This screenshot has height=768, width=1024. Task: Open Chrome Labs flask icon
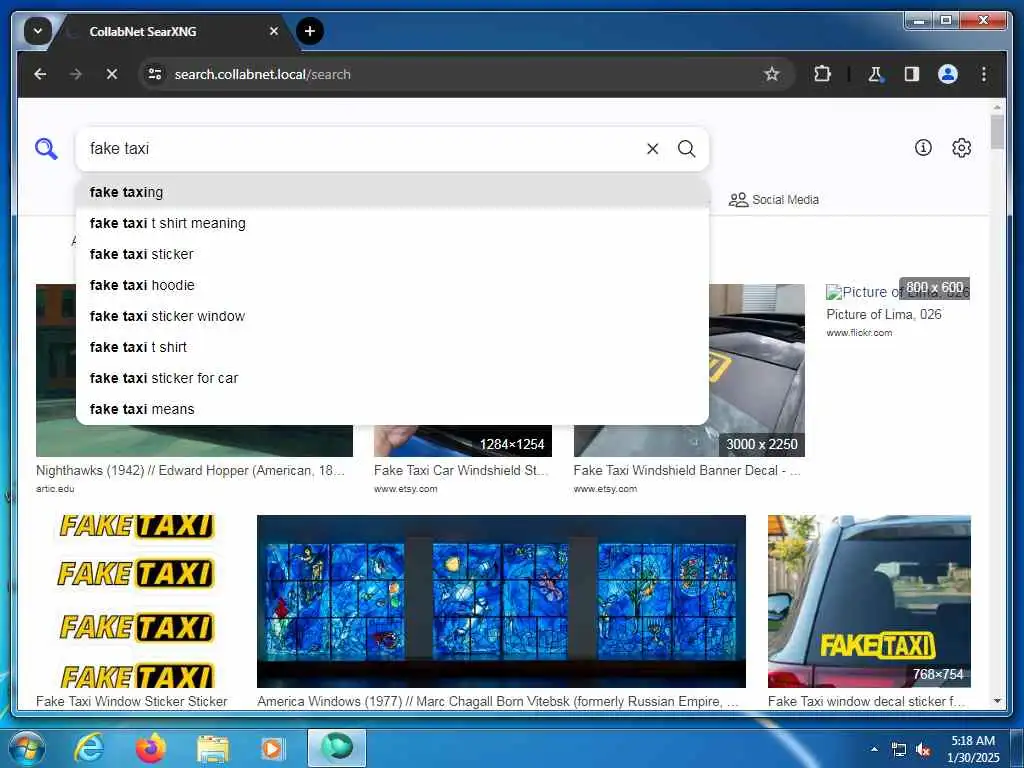pyautogui.click(x=875, y=74)
